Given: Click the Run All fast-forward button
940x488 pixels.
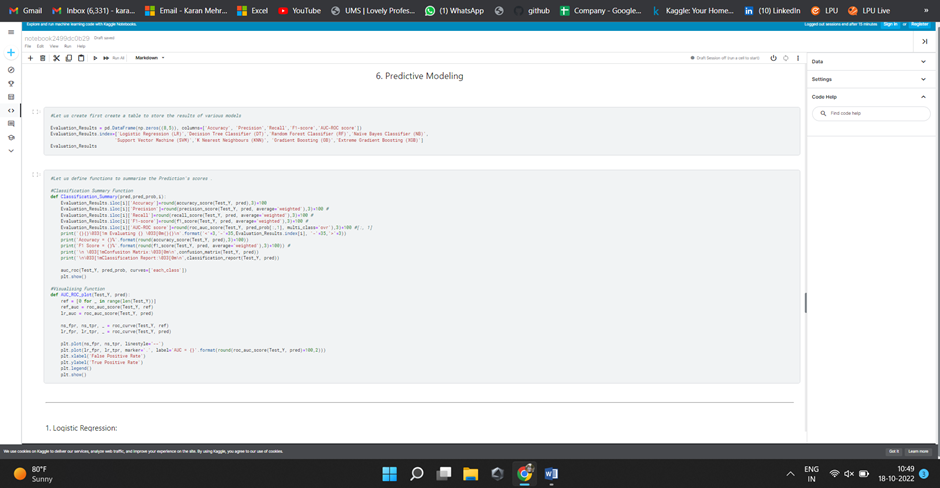Looking at the screenshot, I should coord(113,58).
